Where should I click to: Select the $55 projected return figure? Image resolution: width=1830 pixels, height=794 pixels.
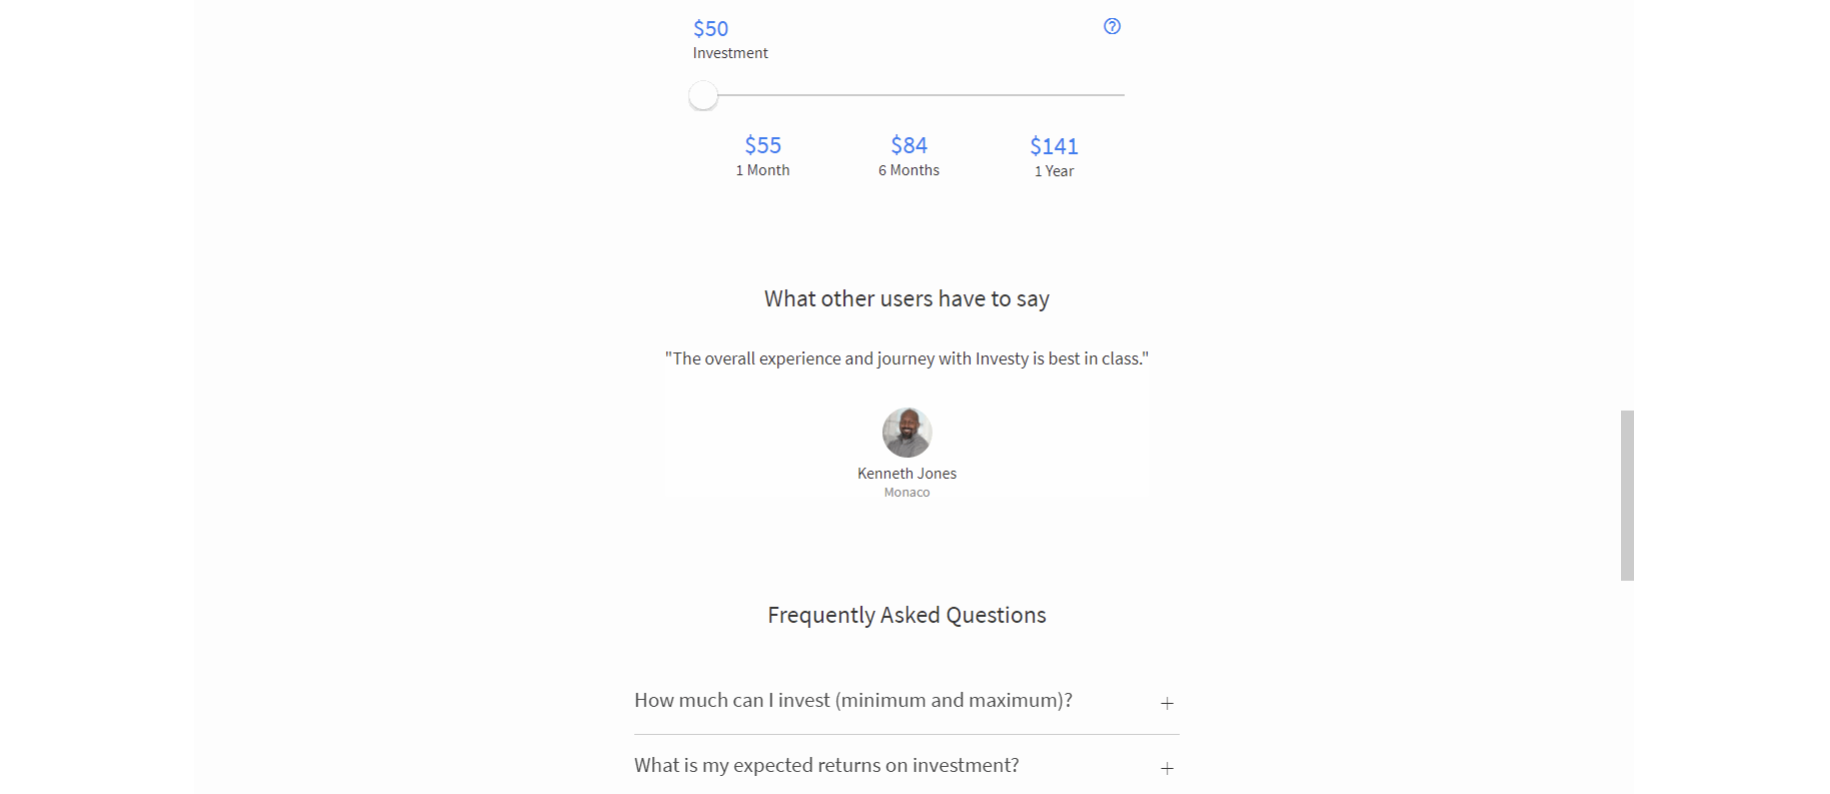click(763, 145)
